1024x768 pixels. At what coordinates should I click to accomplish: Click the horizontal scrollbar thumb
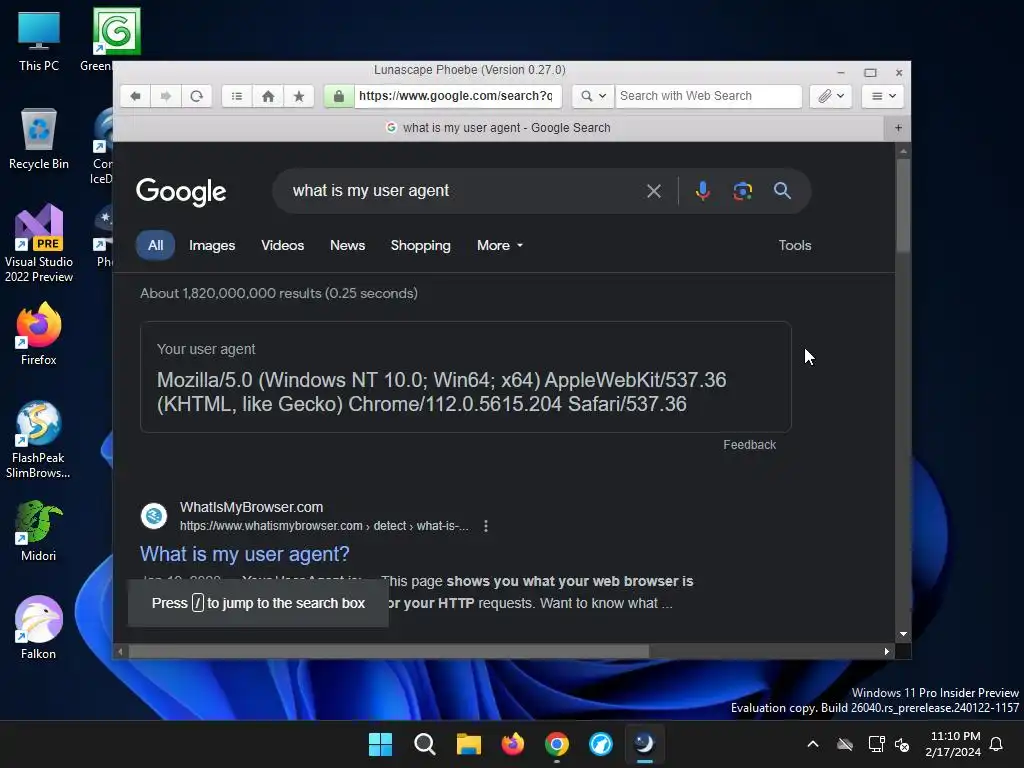pos(389,652)
